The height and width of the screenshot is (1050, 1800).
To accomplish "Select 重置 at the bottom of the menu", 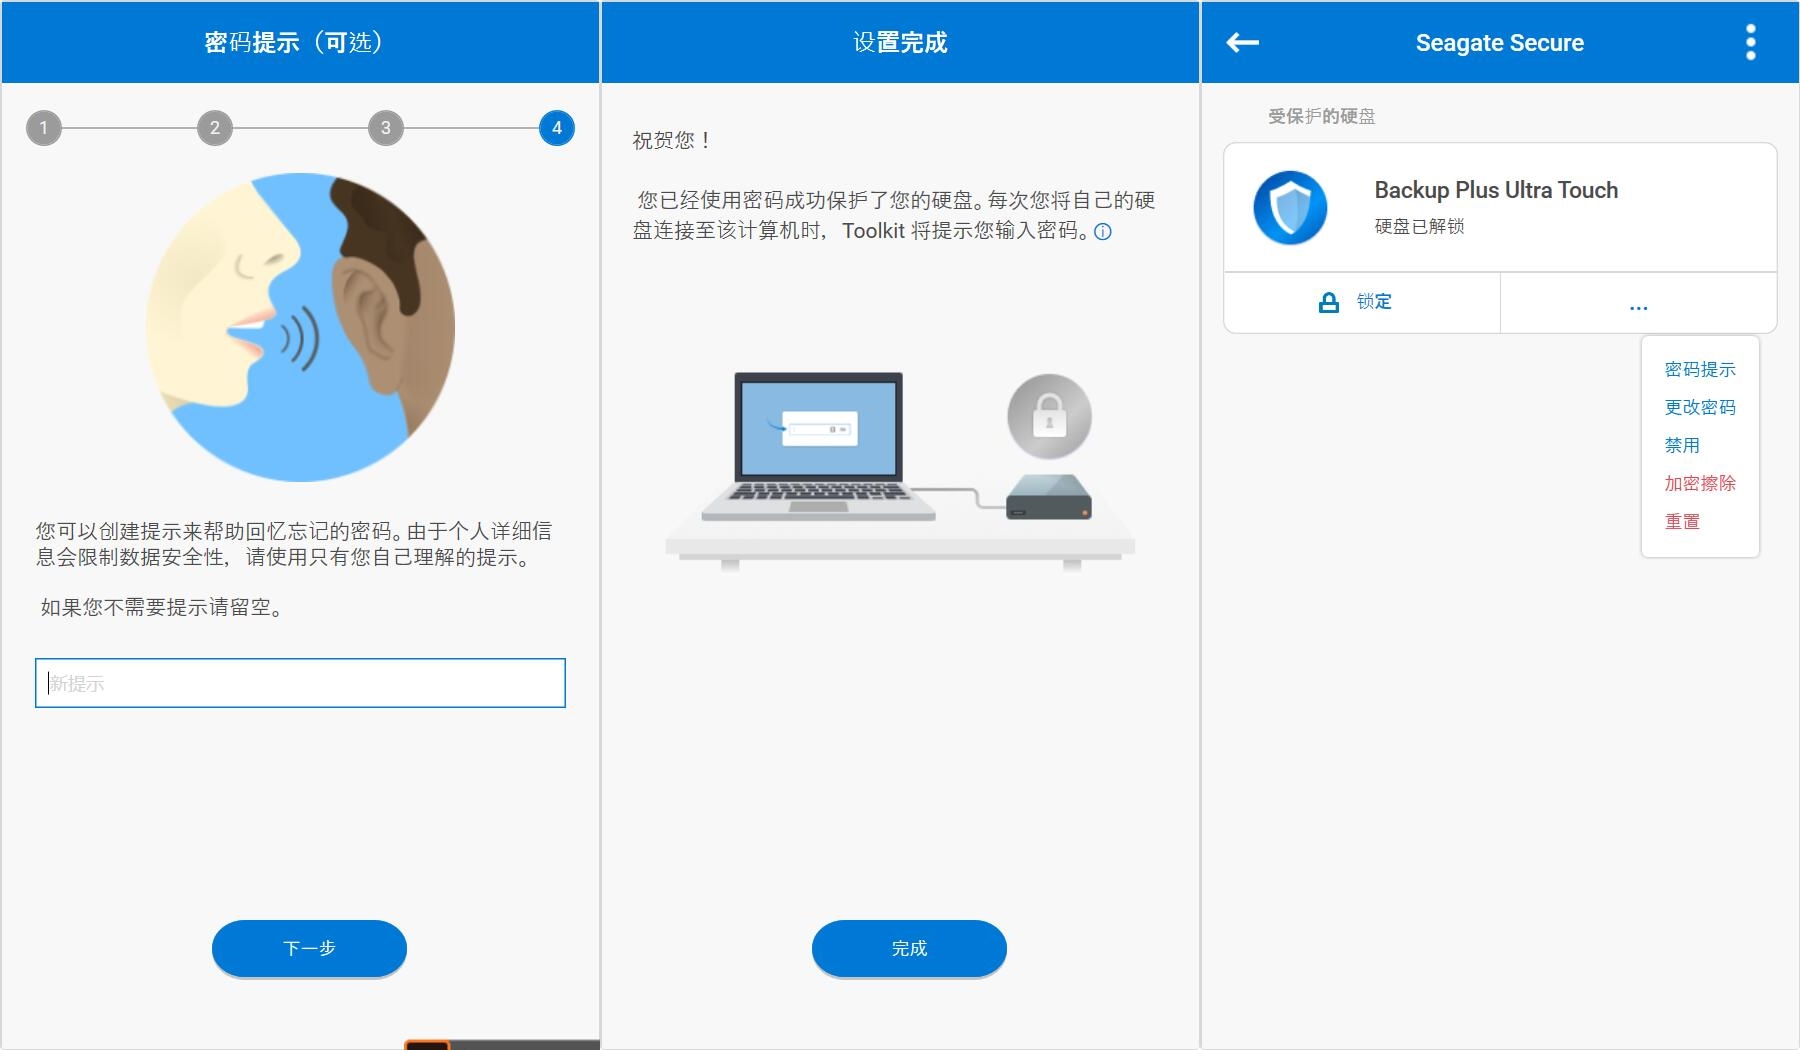I will click(x=1680, y=521).
